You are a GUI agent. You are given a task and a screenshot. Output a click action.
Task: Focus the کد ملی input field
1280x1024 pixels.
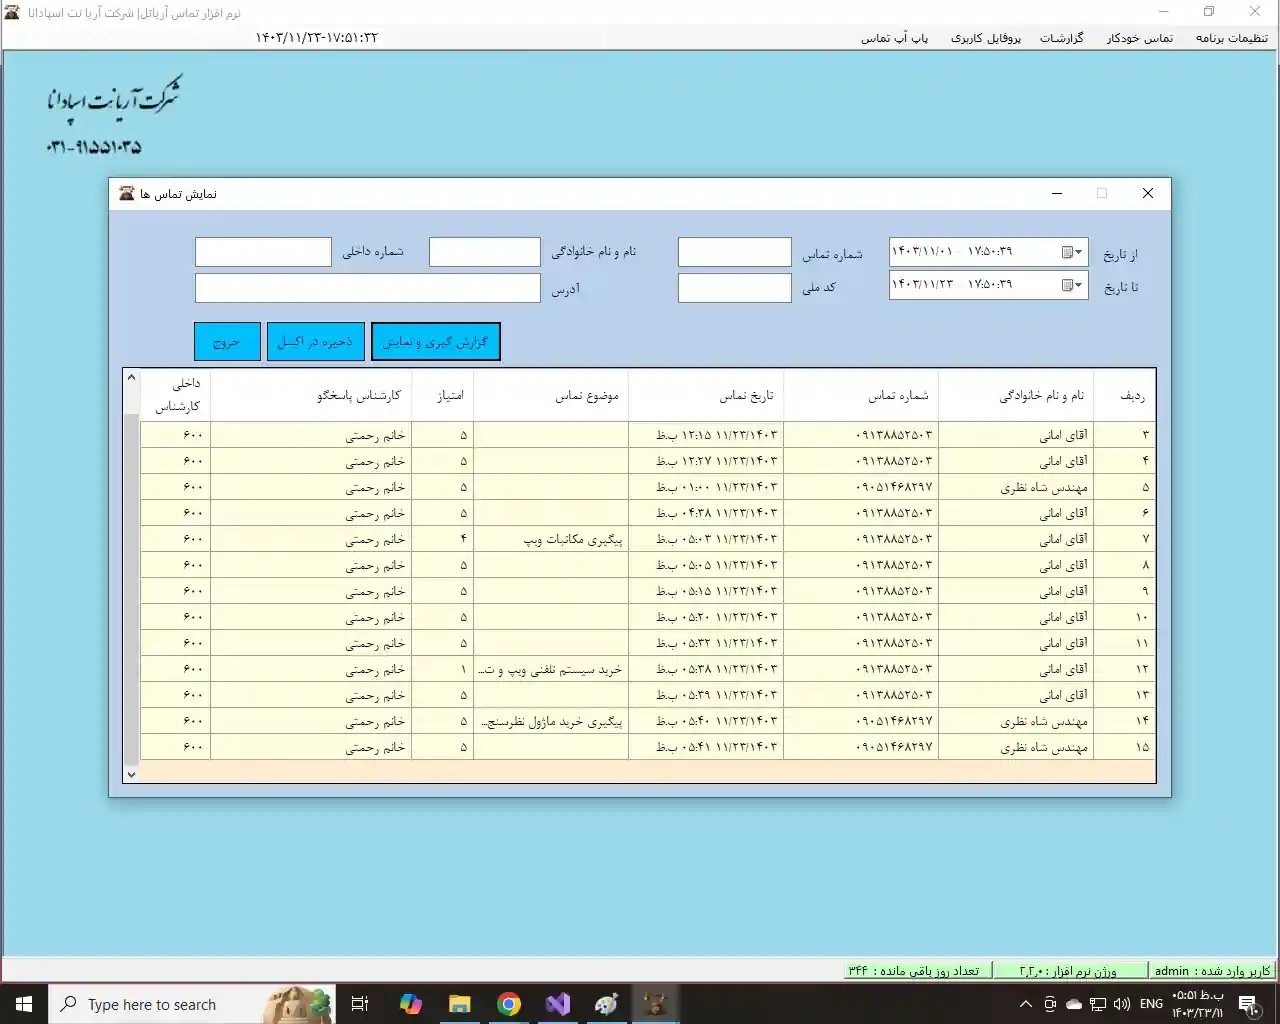(x=734, y=288)
